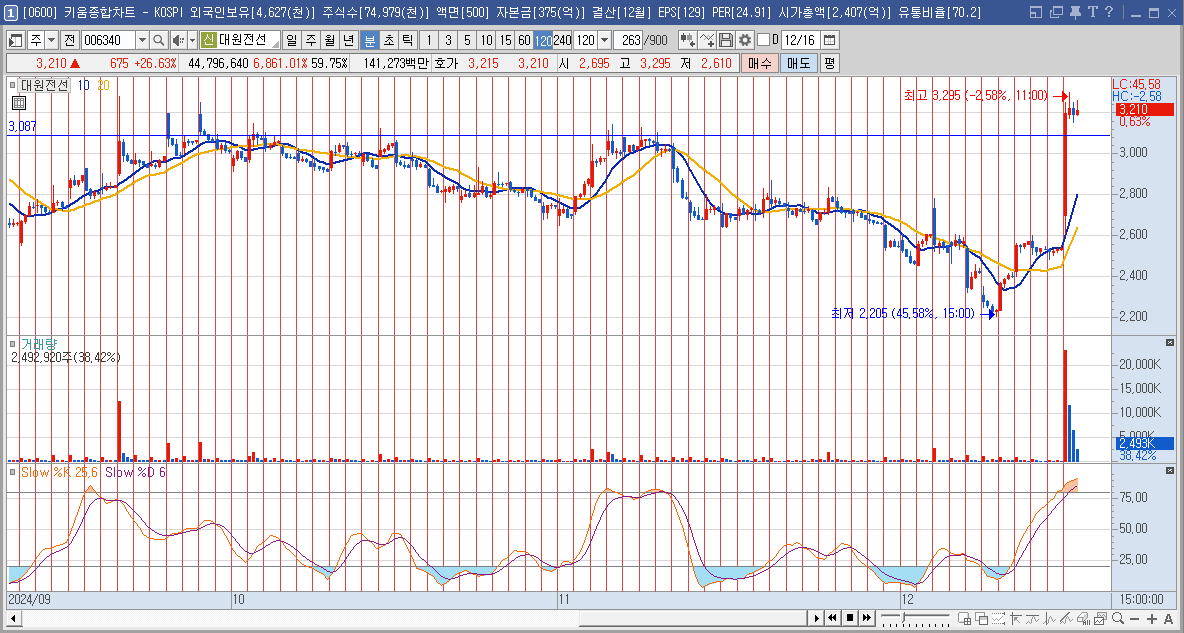Image resolution: width=1184 pixels, height=633 pixels.
Task: Click the zoom slider handle at bottom
Action: (x=903, y=617)
